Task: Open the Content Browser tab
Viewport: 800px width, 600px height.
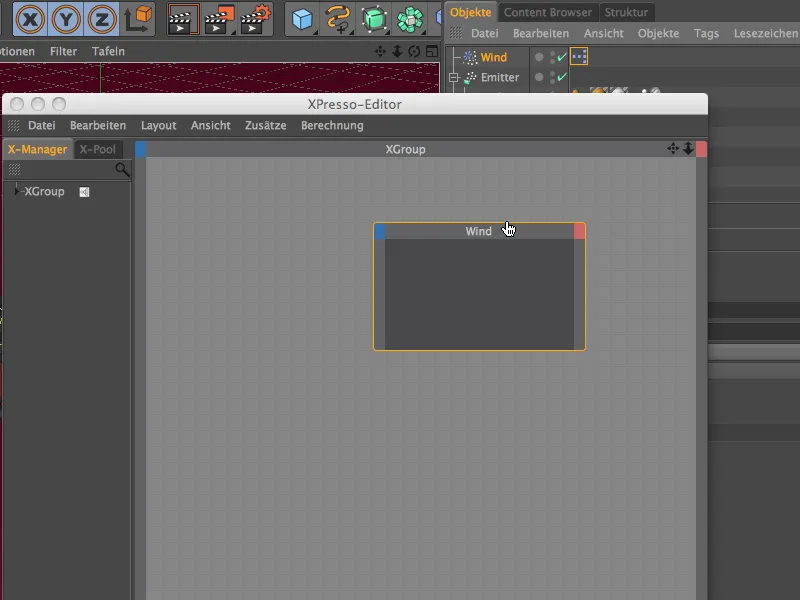Action: pyautogui.click(x=548, y=12)
